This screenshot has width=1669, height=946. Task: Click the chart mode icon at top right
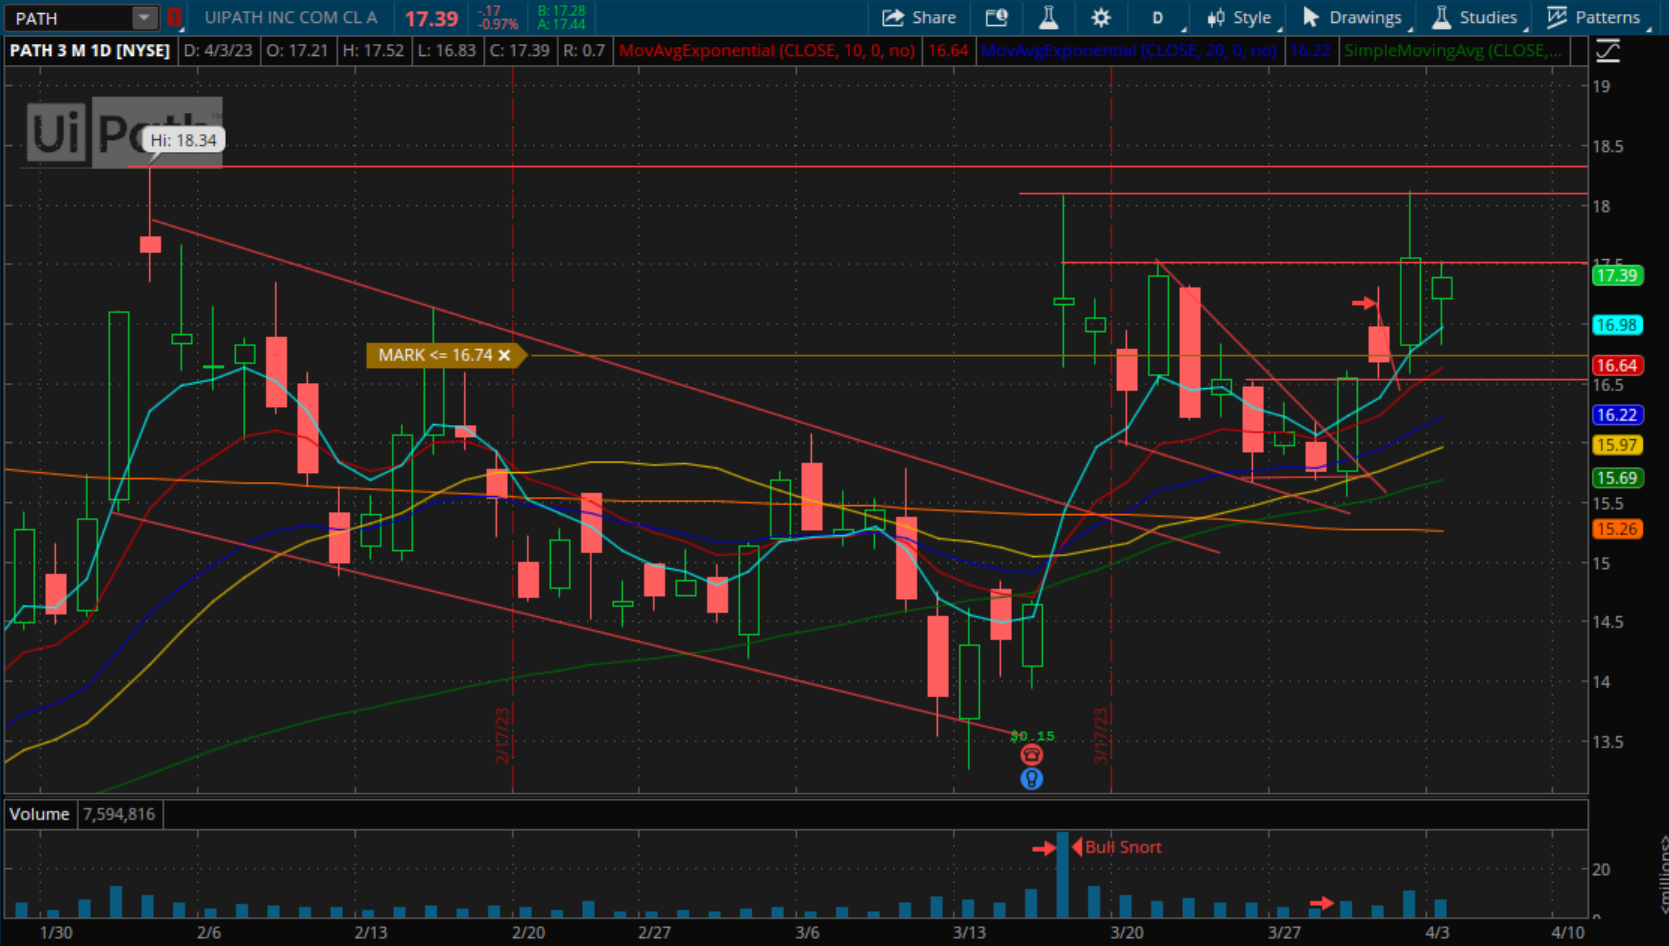point(1608,50)
